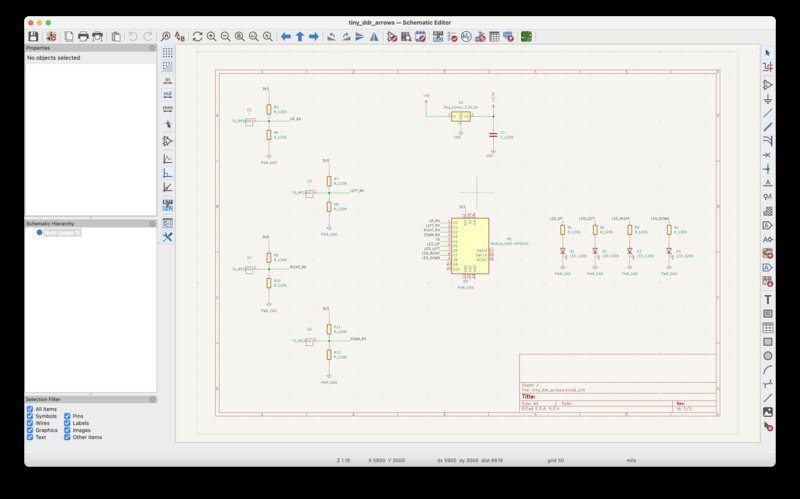Click the Print schematic icon
The height and width of the screenshot is (499, 800).
click(x=83, y=36)
